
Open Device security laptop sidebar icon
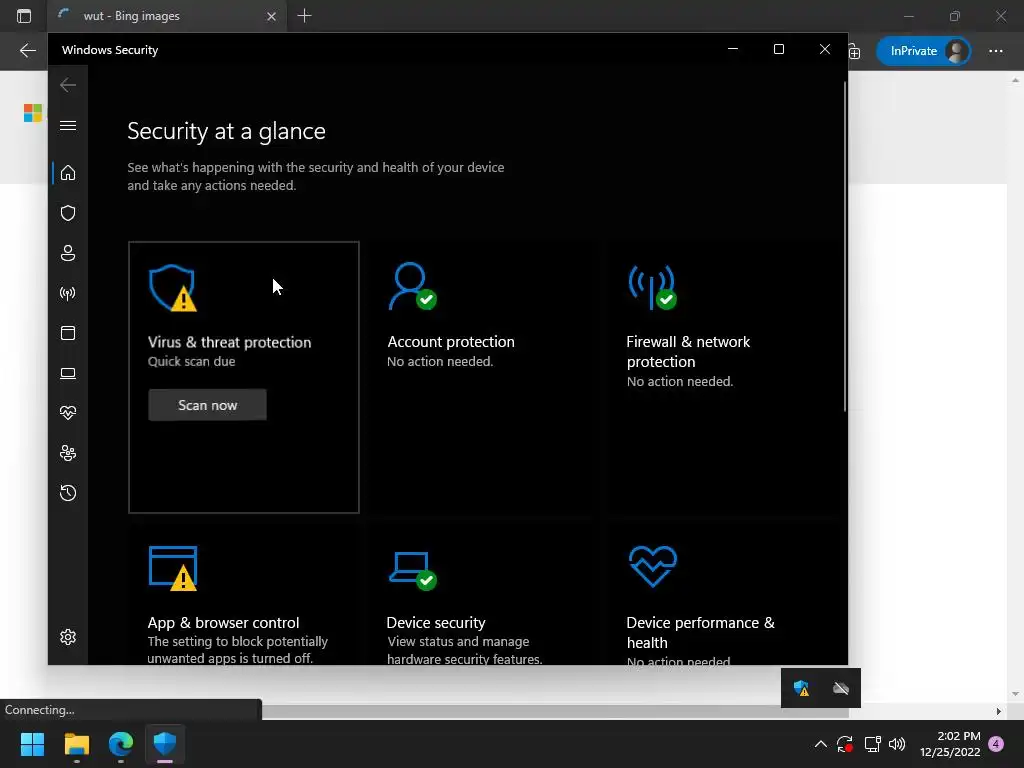click(x=68, y=373)
